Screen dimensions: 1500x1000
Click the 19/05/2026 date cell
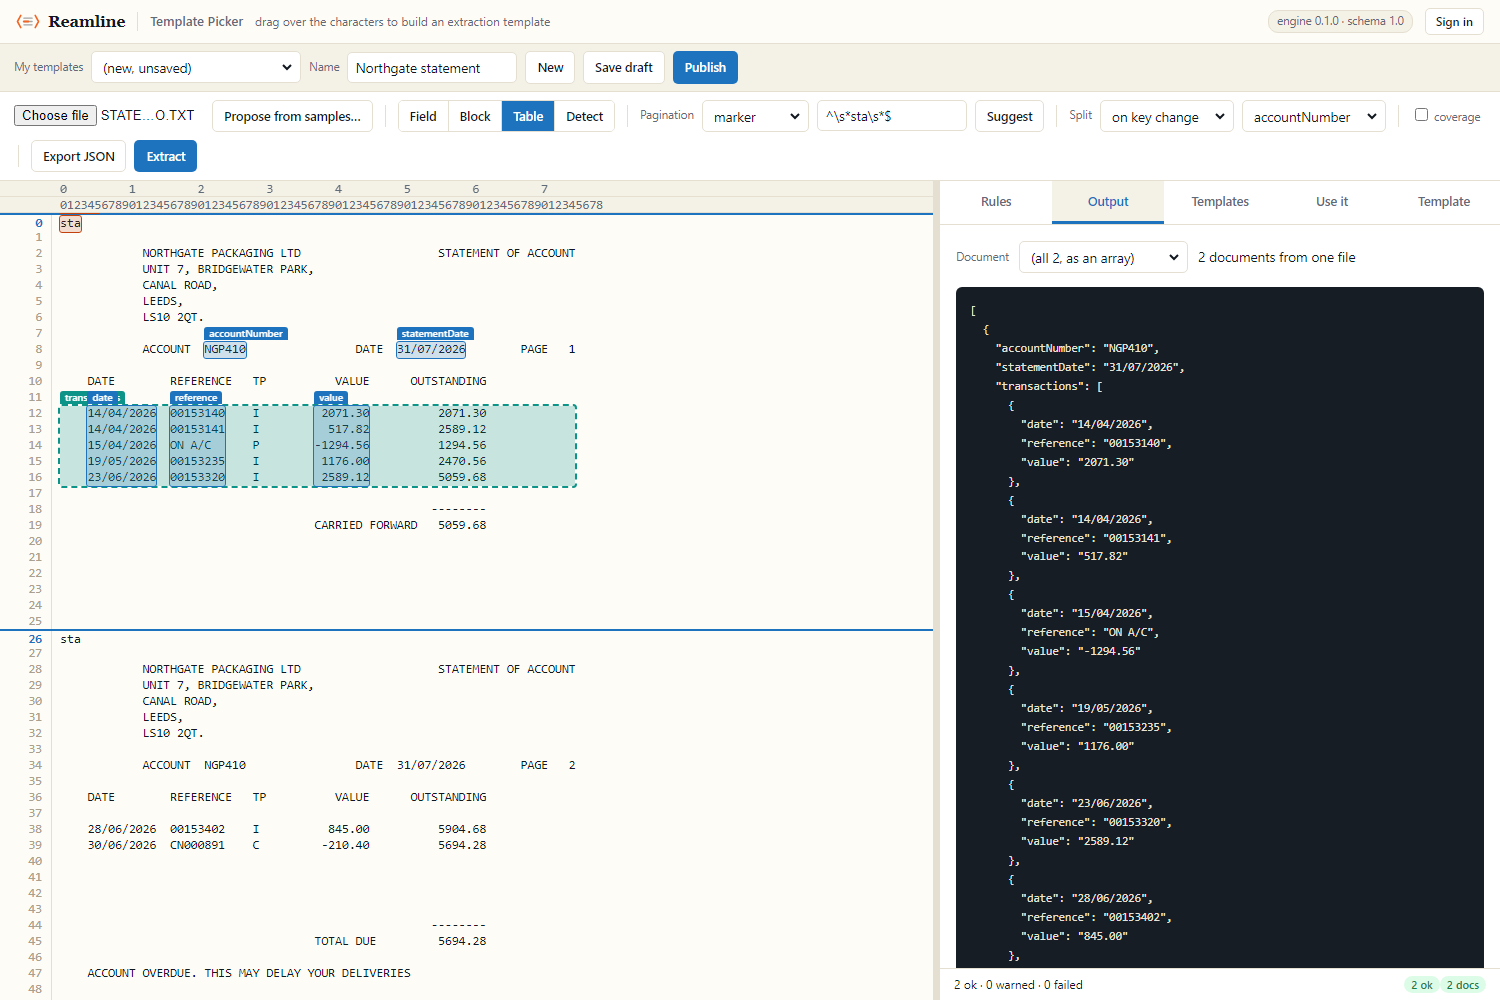click(122, 461)
